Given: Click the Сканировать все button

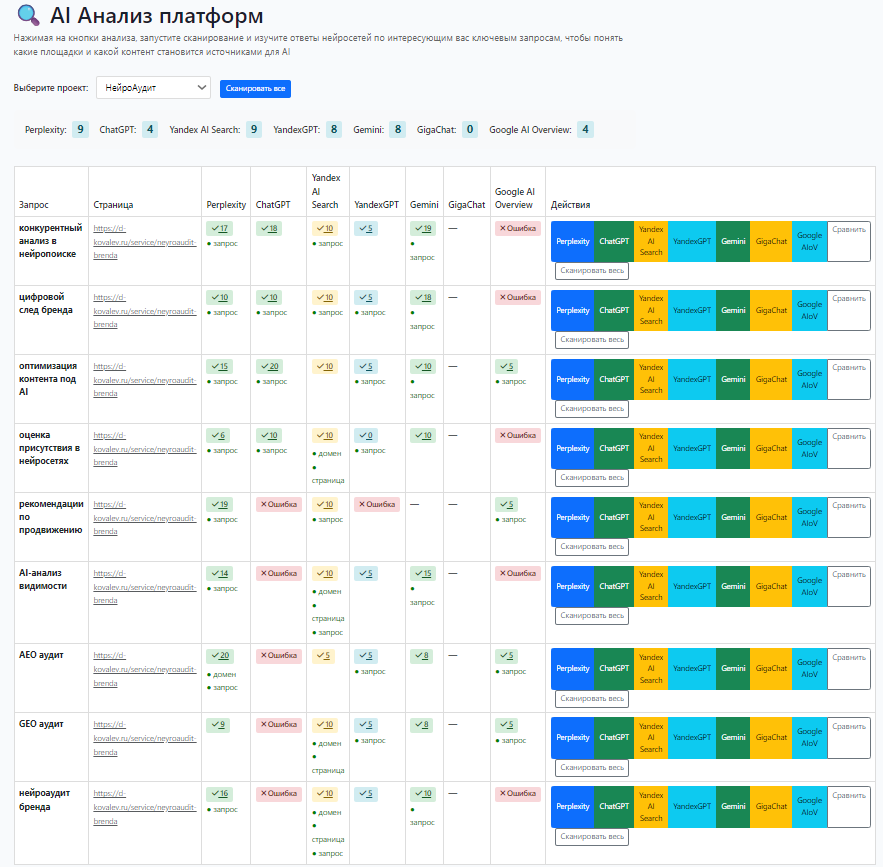Looking at the screenshot, I should tap(255, 88).
